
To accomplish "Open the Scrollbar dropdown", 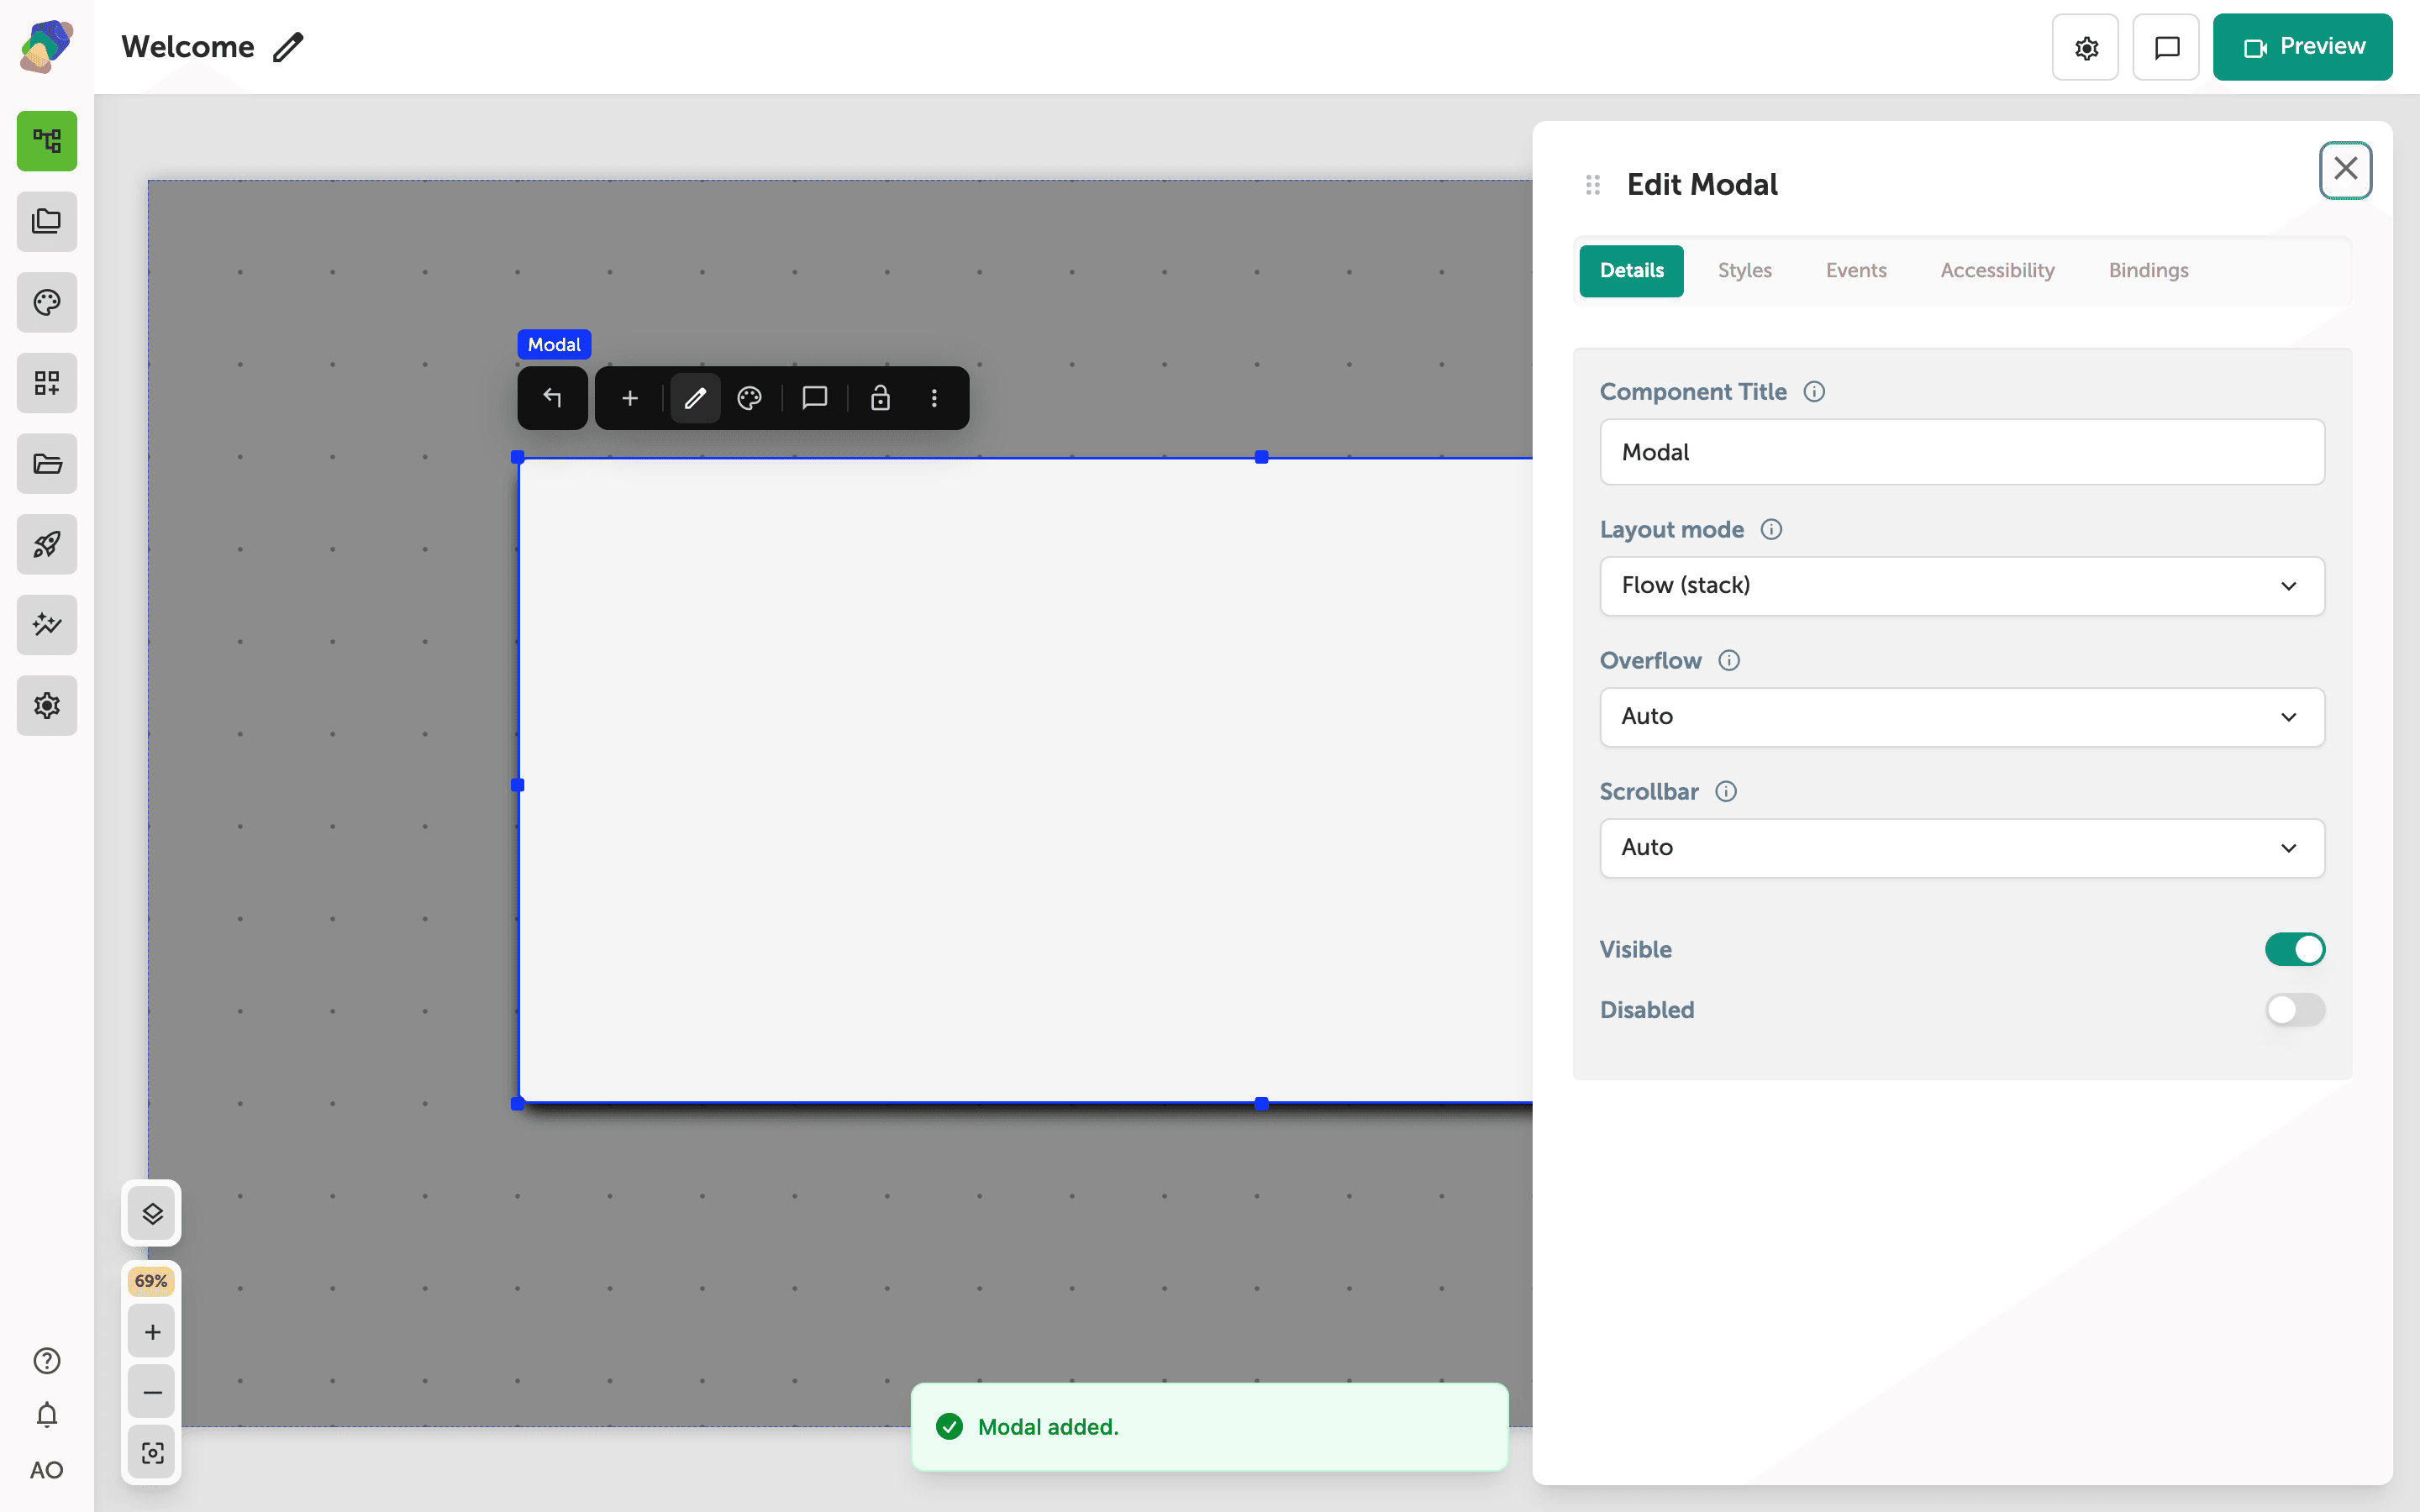I will tap(1962, 848).
